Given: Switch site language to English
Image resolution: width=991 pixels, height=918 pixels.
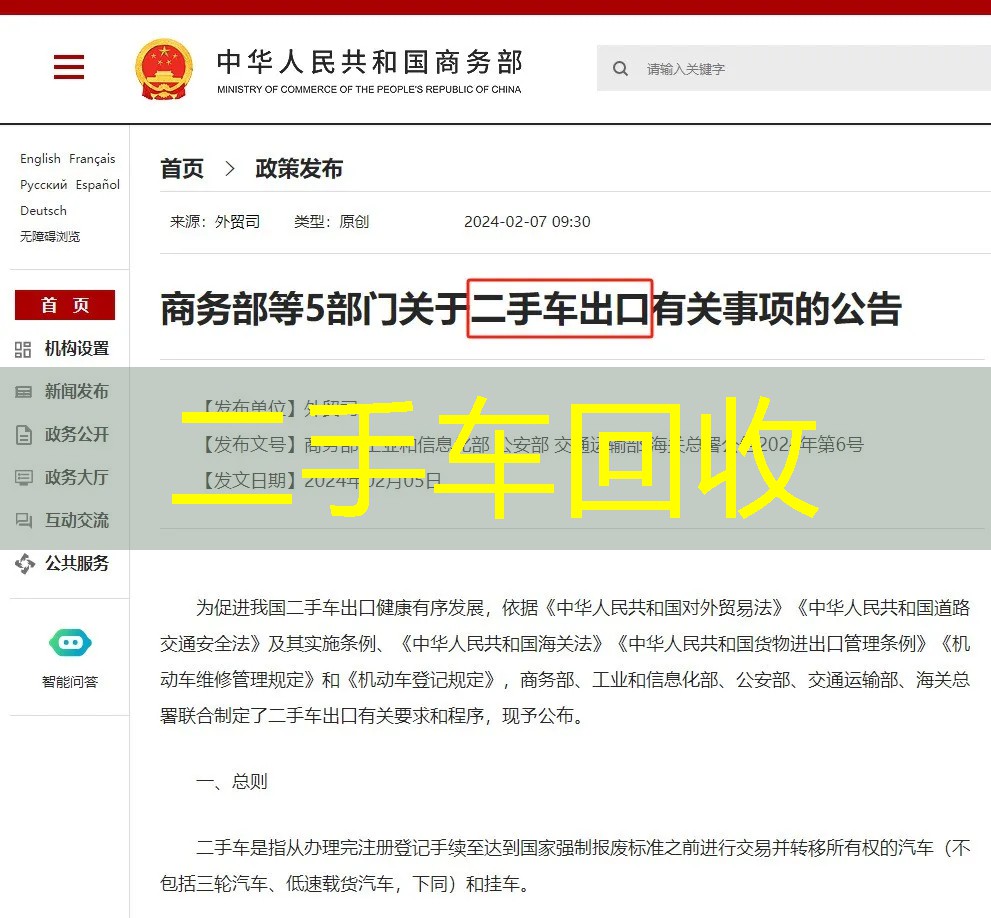Looking at the screenshot, I should coord(40,159).
